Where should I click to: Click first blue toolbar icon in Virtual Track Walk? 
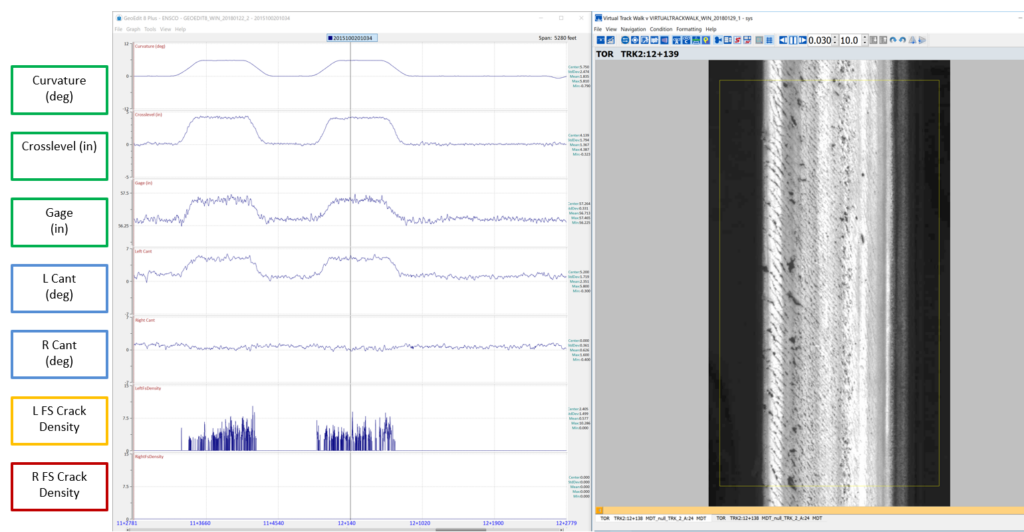601,40
